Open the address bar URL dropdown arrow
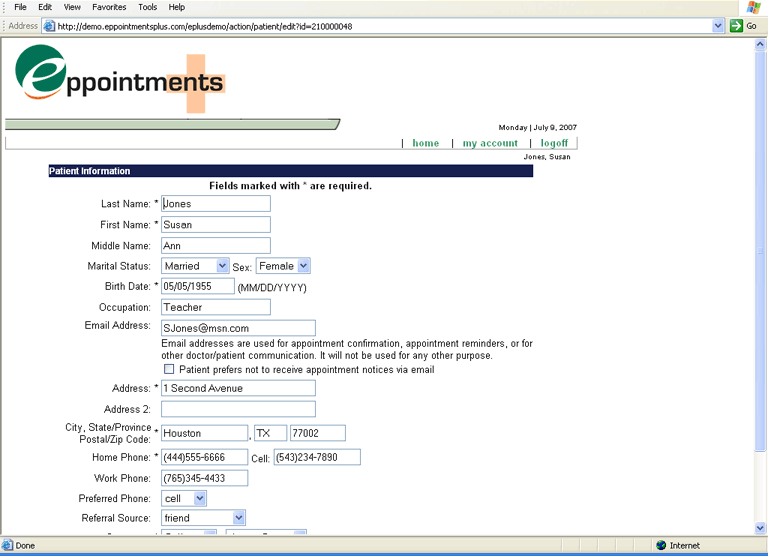 (x=718, y=26)
